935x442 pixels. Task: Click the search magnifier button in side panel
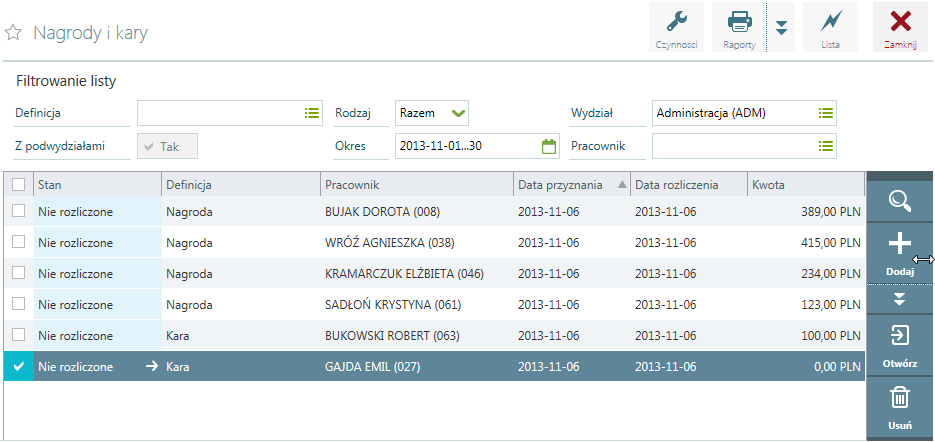pyautogui.click(x=900, y=201)
